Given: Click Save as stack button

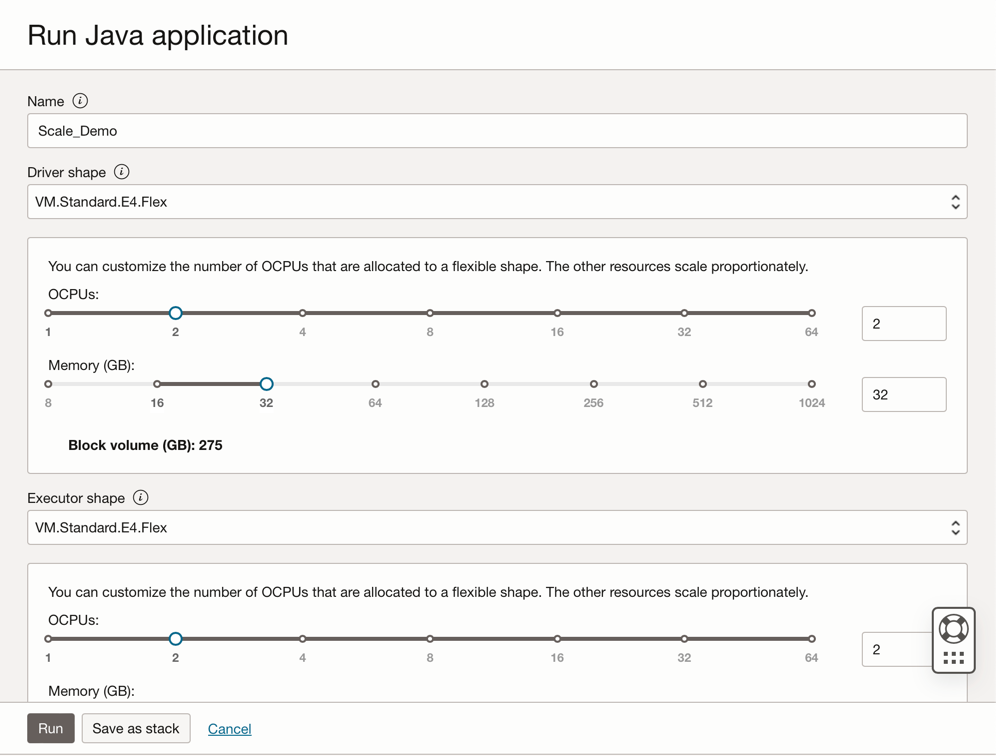Looking at the screenshot, I should 136,728.
